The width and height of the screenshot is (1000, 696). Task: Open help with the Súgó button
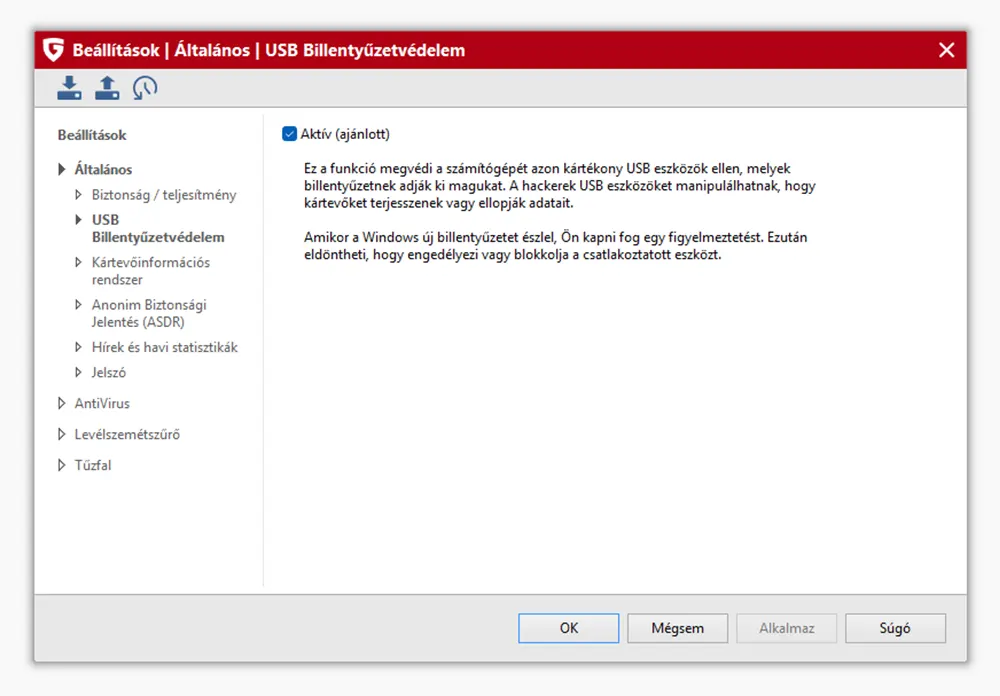[895, 629]
